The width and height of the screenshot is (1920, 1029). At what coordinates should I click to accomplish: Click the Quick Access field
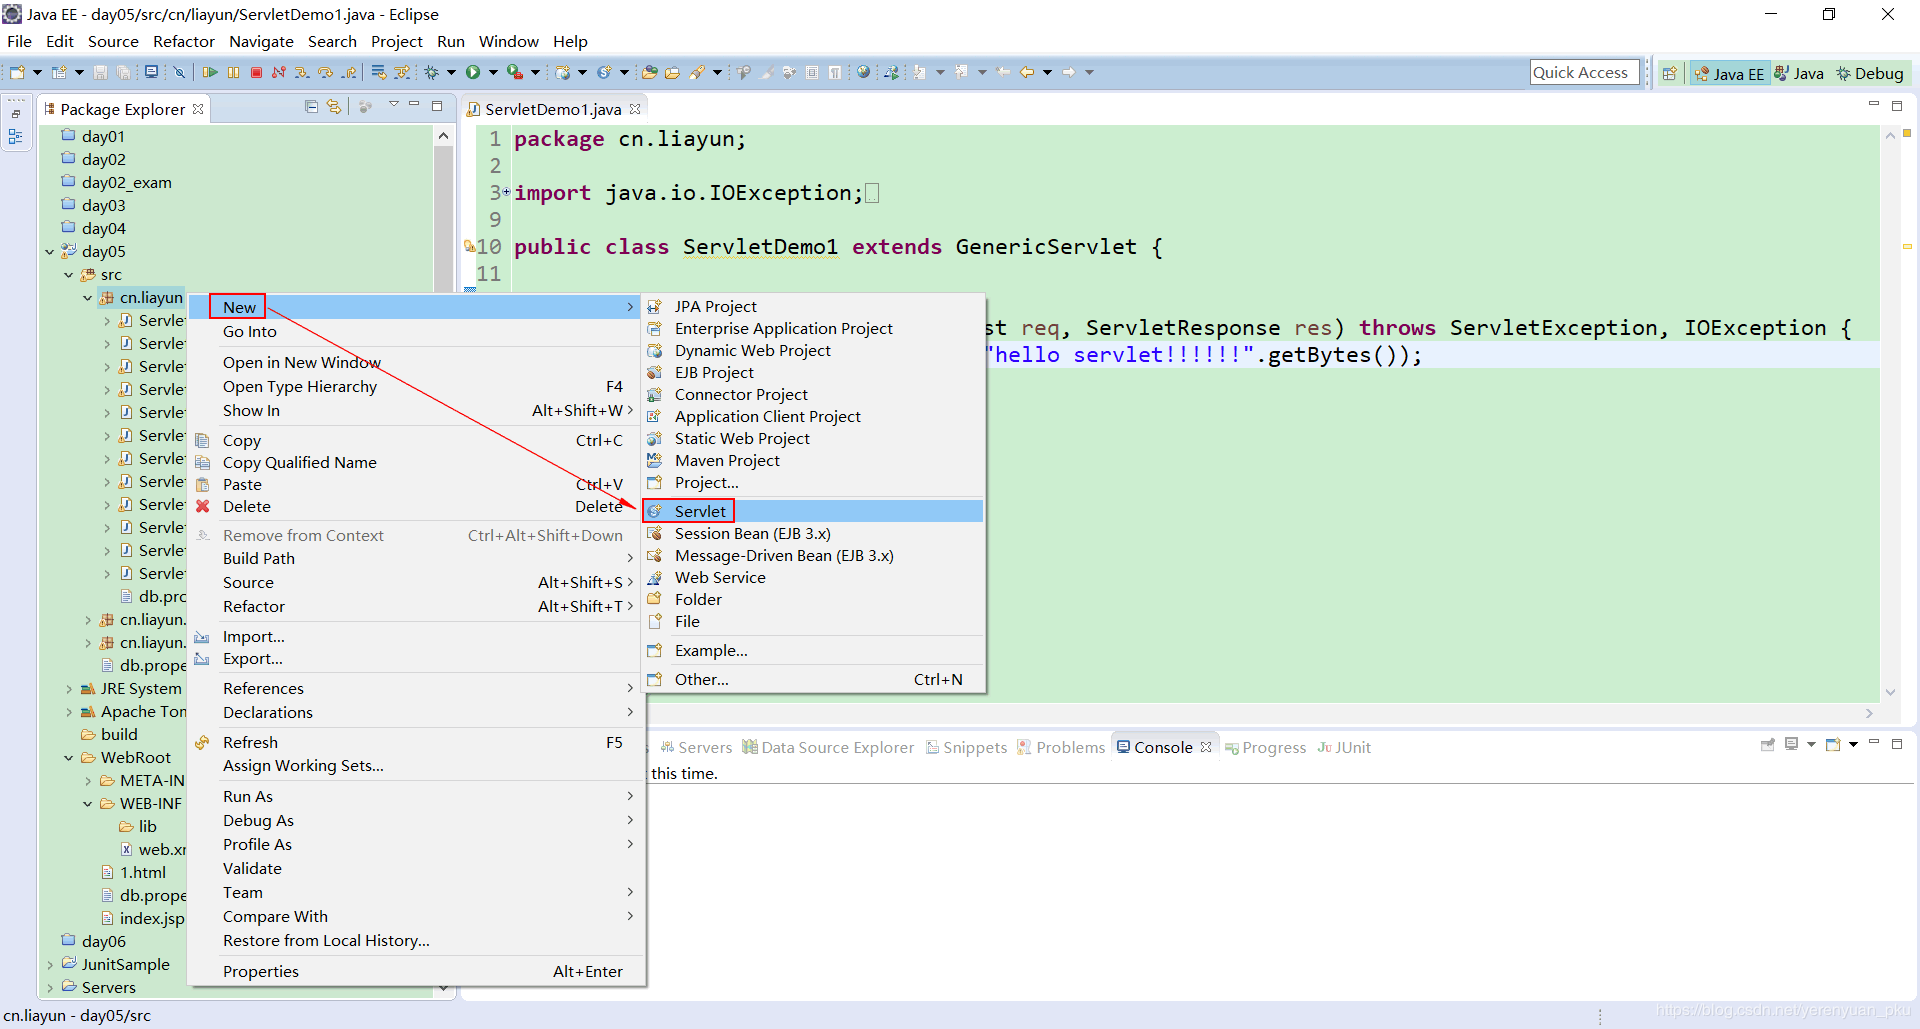click(x=1584, y=72)
